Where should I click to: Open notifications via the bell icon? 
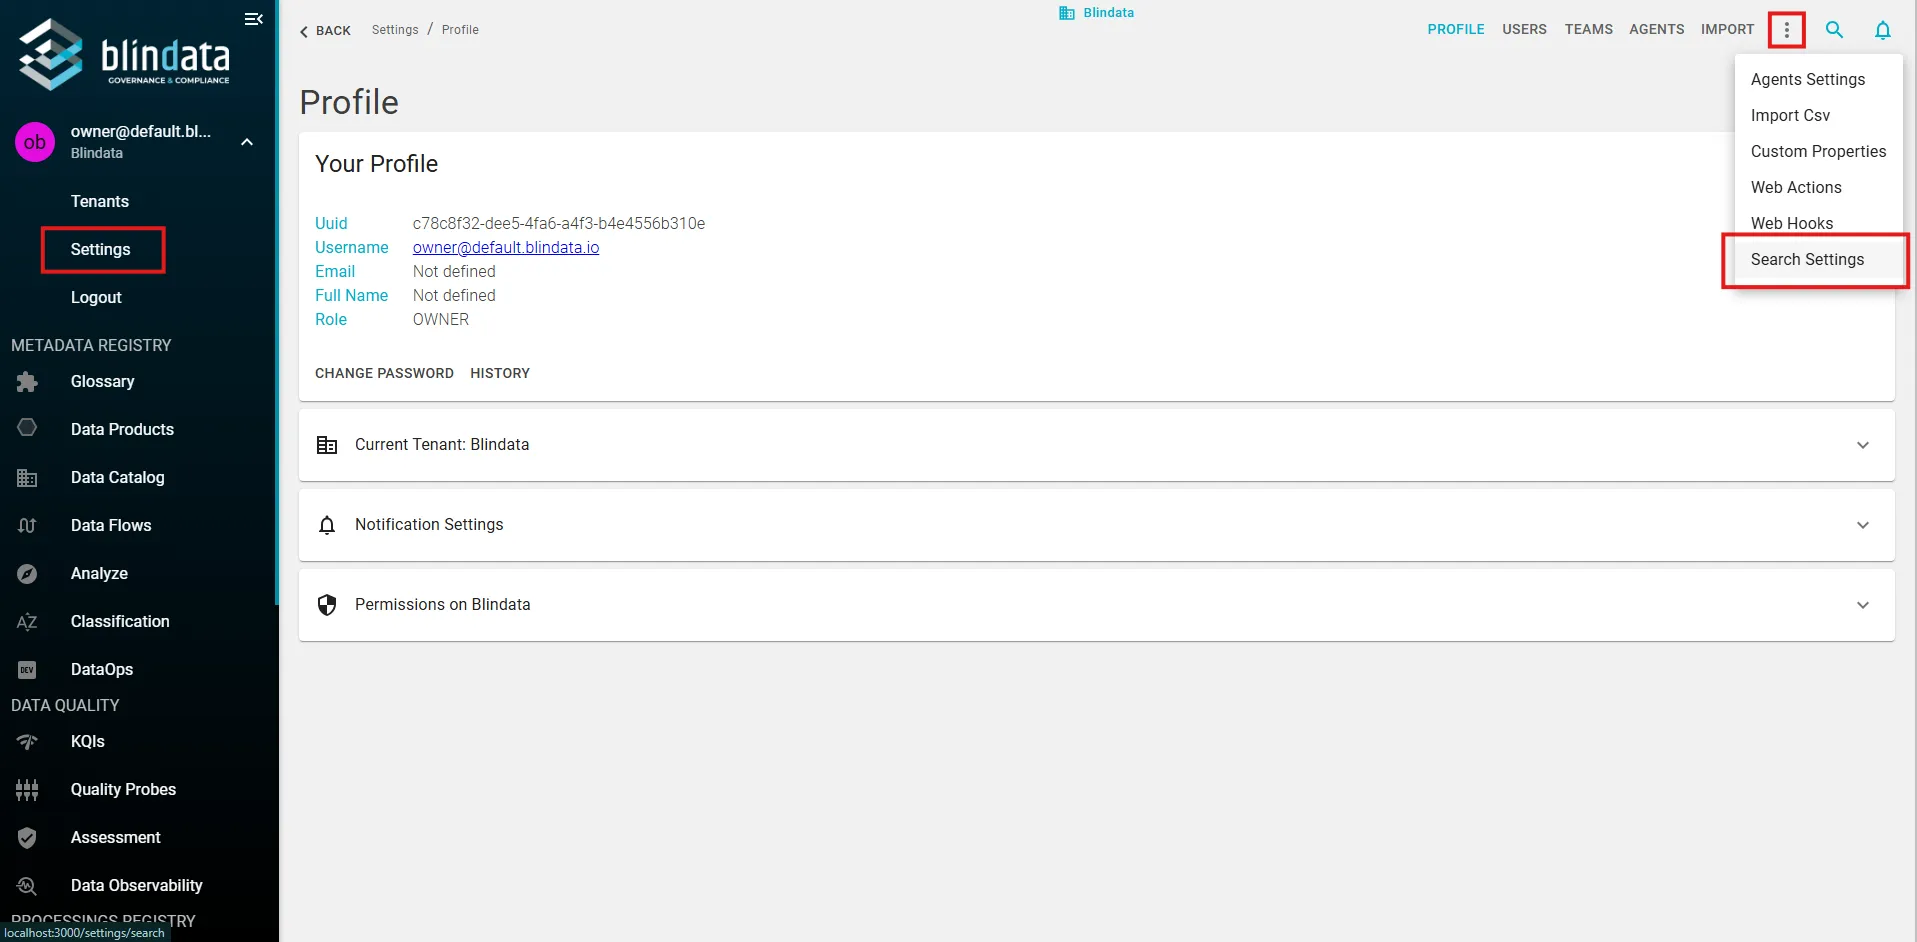1882,30
